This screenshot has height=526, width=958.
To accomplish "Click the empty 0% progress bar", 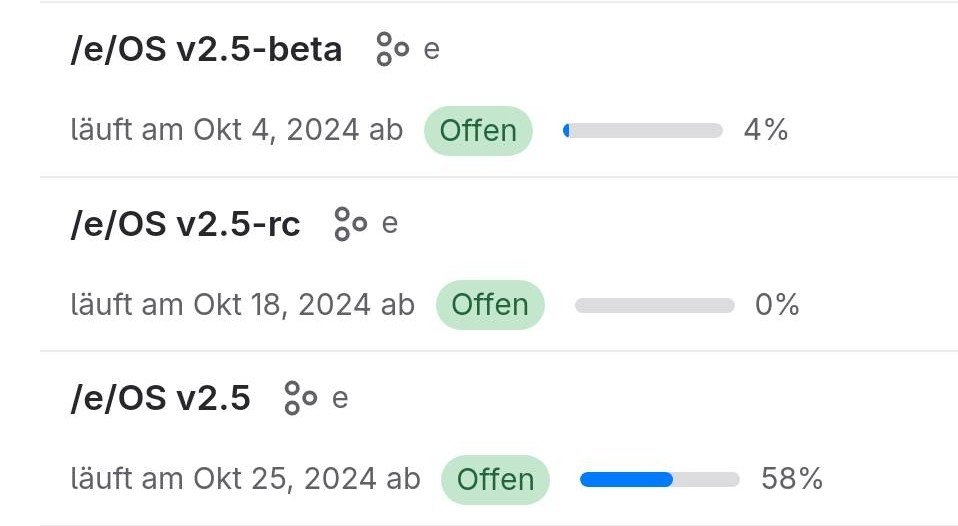I will [x=654, y=305].
